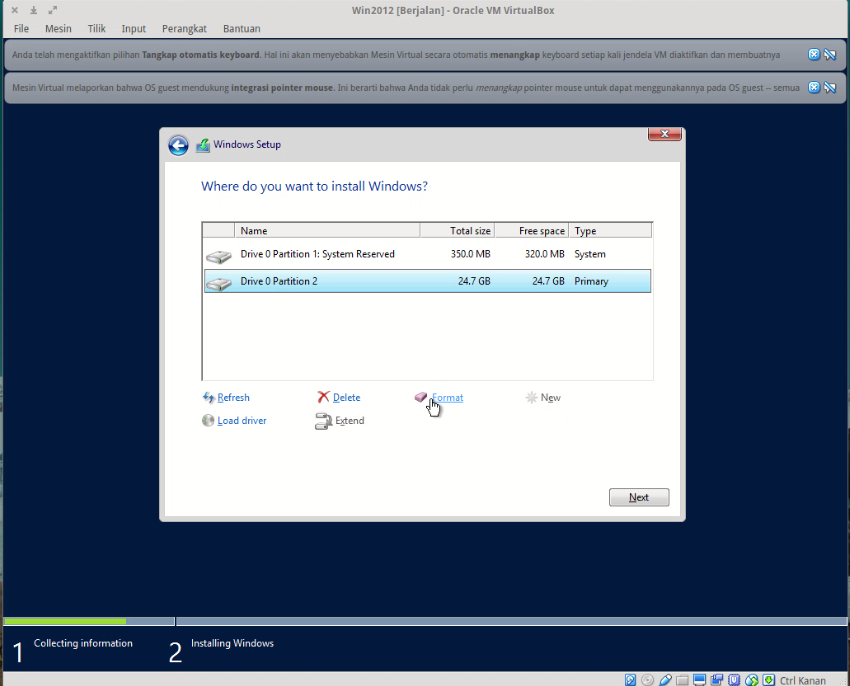
Task: Click the Next button
Action: coord(638,497)
